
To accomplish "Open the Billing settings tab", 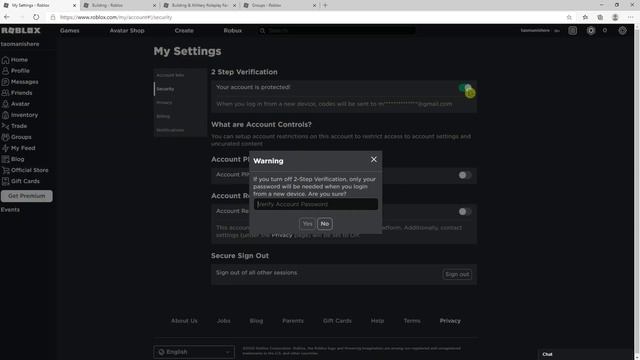I will click(x=180, y=116).
